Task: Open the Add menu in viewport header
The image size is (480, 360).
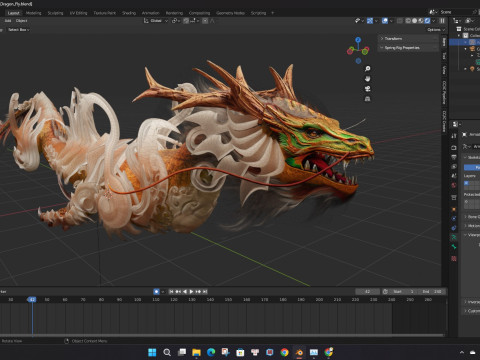Action: (8, 21)
